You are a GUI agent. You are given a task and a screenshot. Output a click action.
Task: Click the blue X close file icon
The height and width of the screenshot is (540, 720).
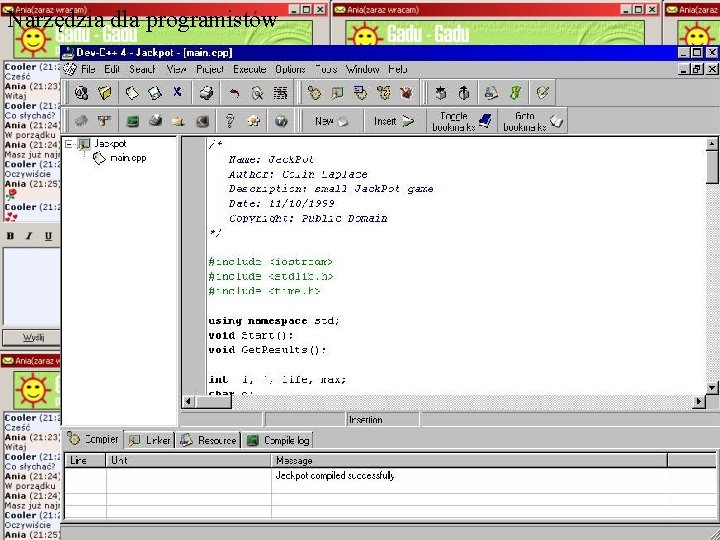coord(177,92)
